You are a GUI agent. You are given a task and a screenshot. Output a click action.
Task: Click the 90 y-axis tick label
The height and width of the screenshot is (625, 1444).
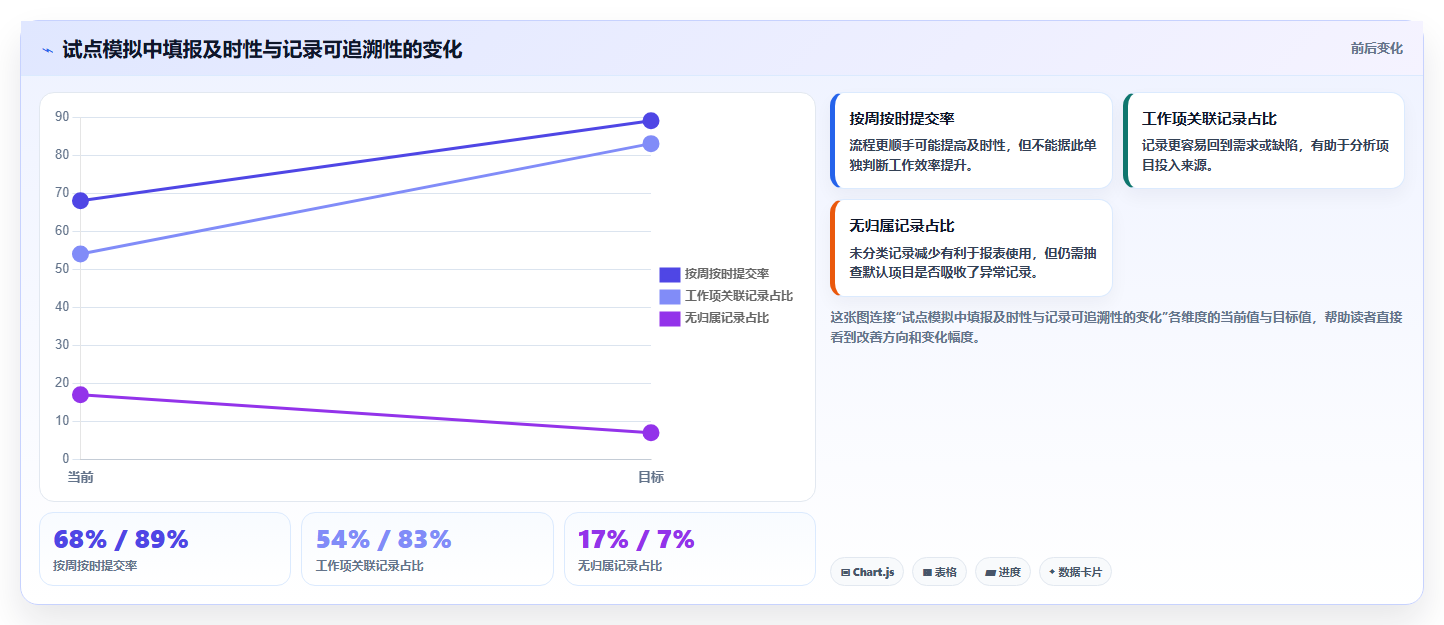click(62, 117)
